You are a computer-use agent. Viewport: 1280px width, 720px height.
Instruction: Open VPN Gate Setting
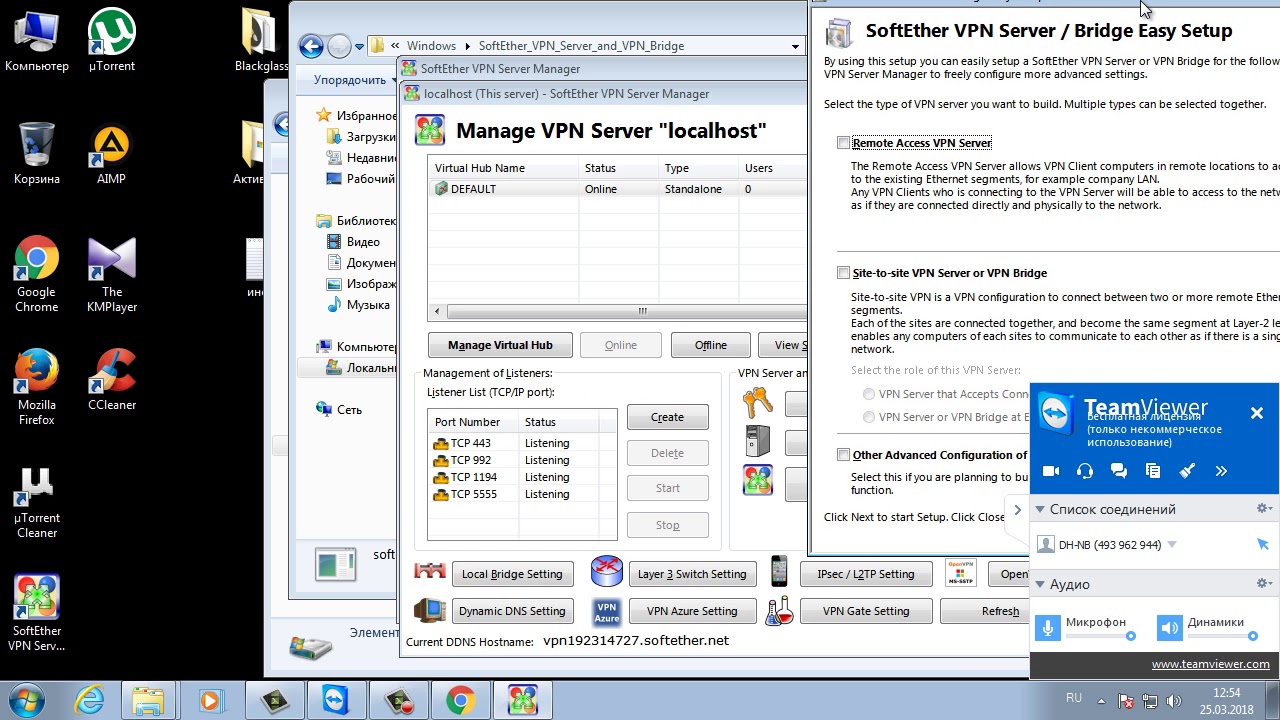[x=866, y=611]
